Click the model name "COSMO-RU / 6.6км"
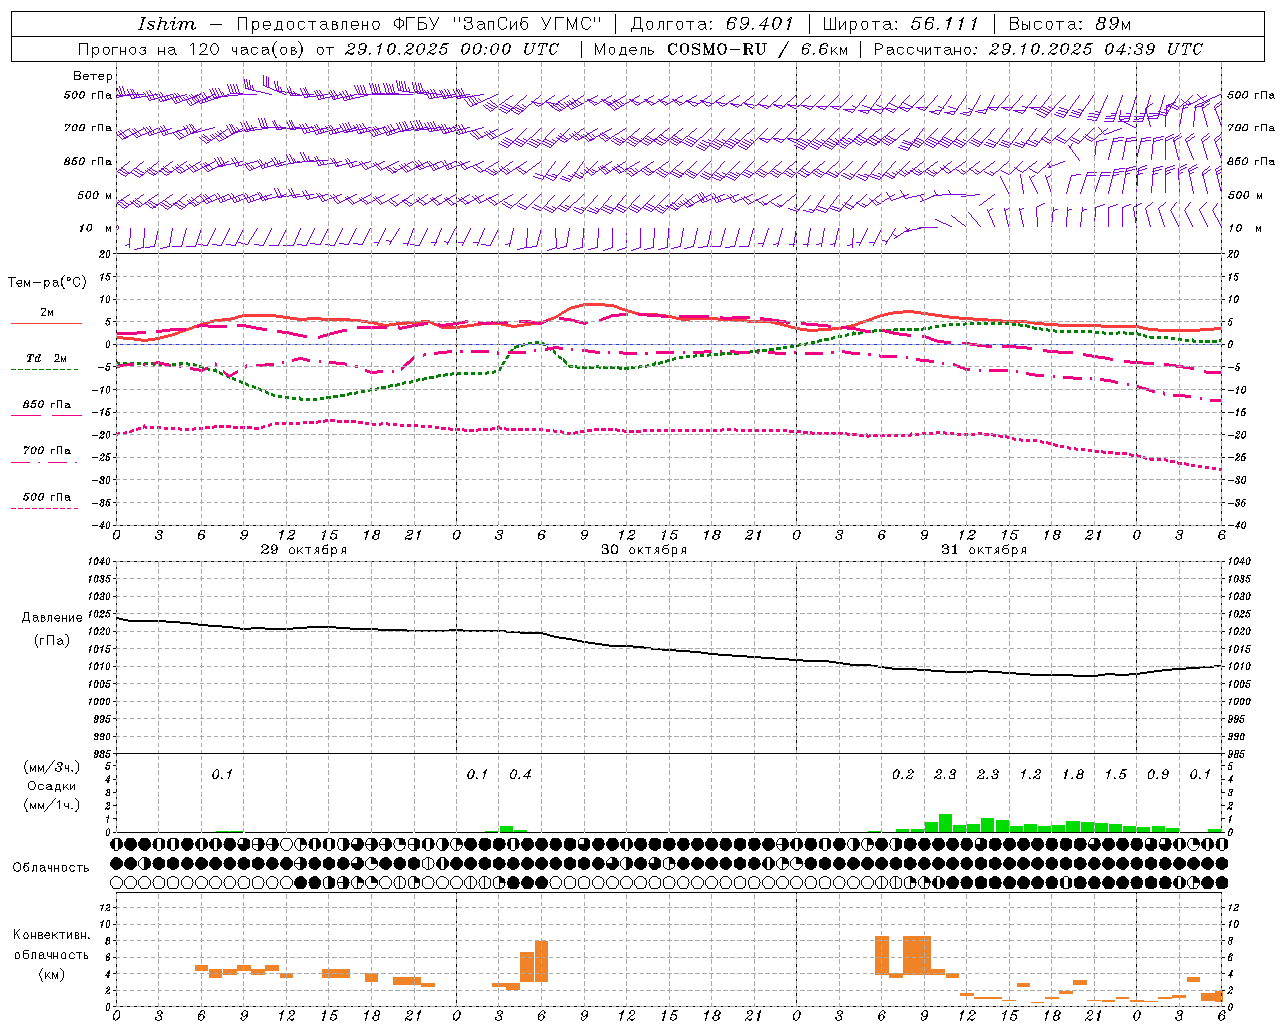 tap(757, 49)
